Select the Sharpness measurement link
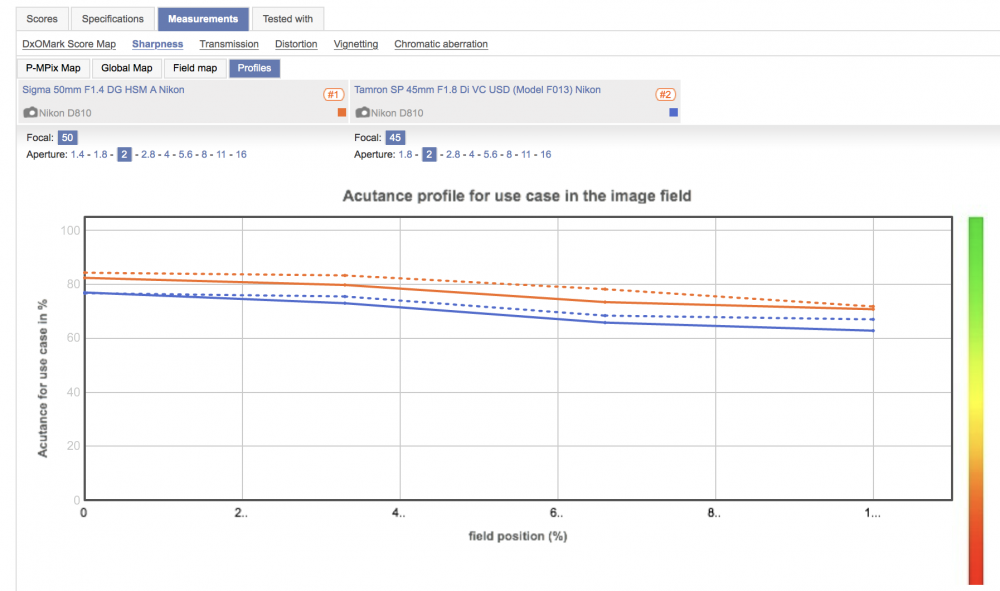Viewport: 1000px width, 591px height. click(158, 44)
